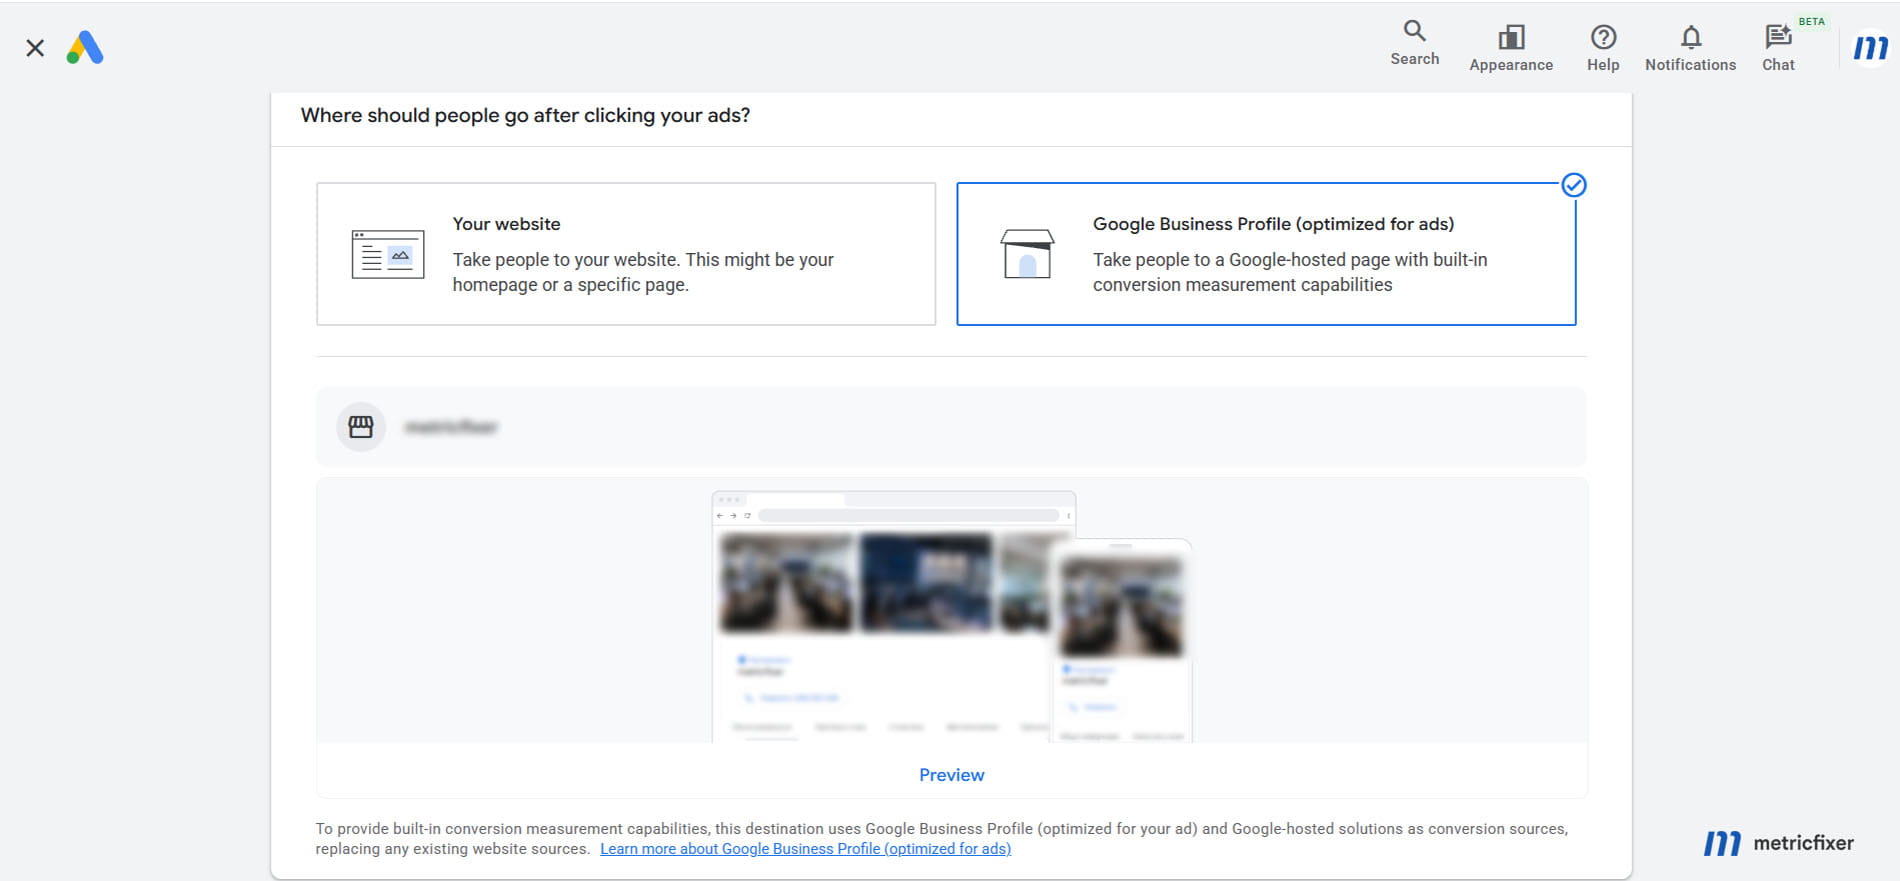Close the campaign setup with the X icon
The height and width of the screenshot is (881, 1900).
[x=35, y=48]
